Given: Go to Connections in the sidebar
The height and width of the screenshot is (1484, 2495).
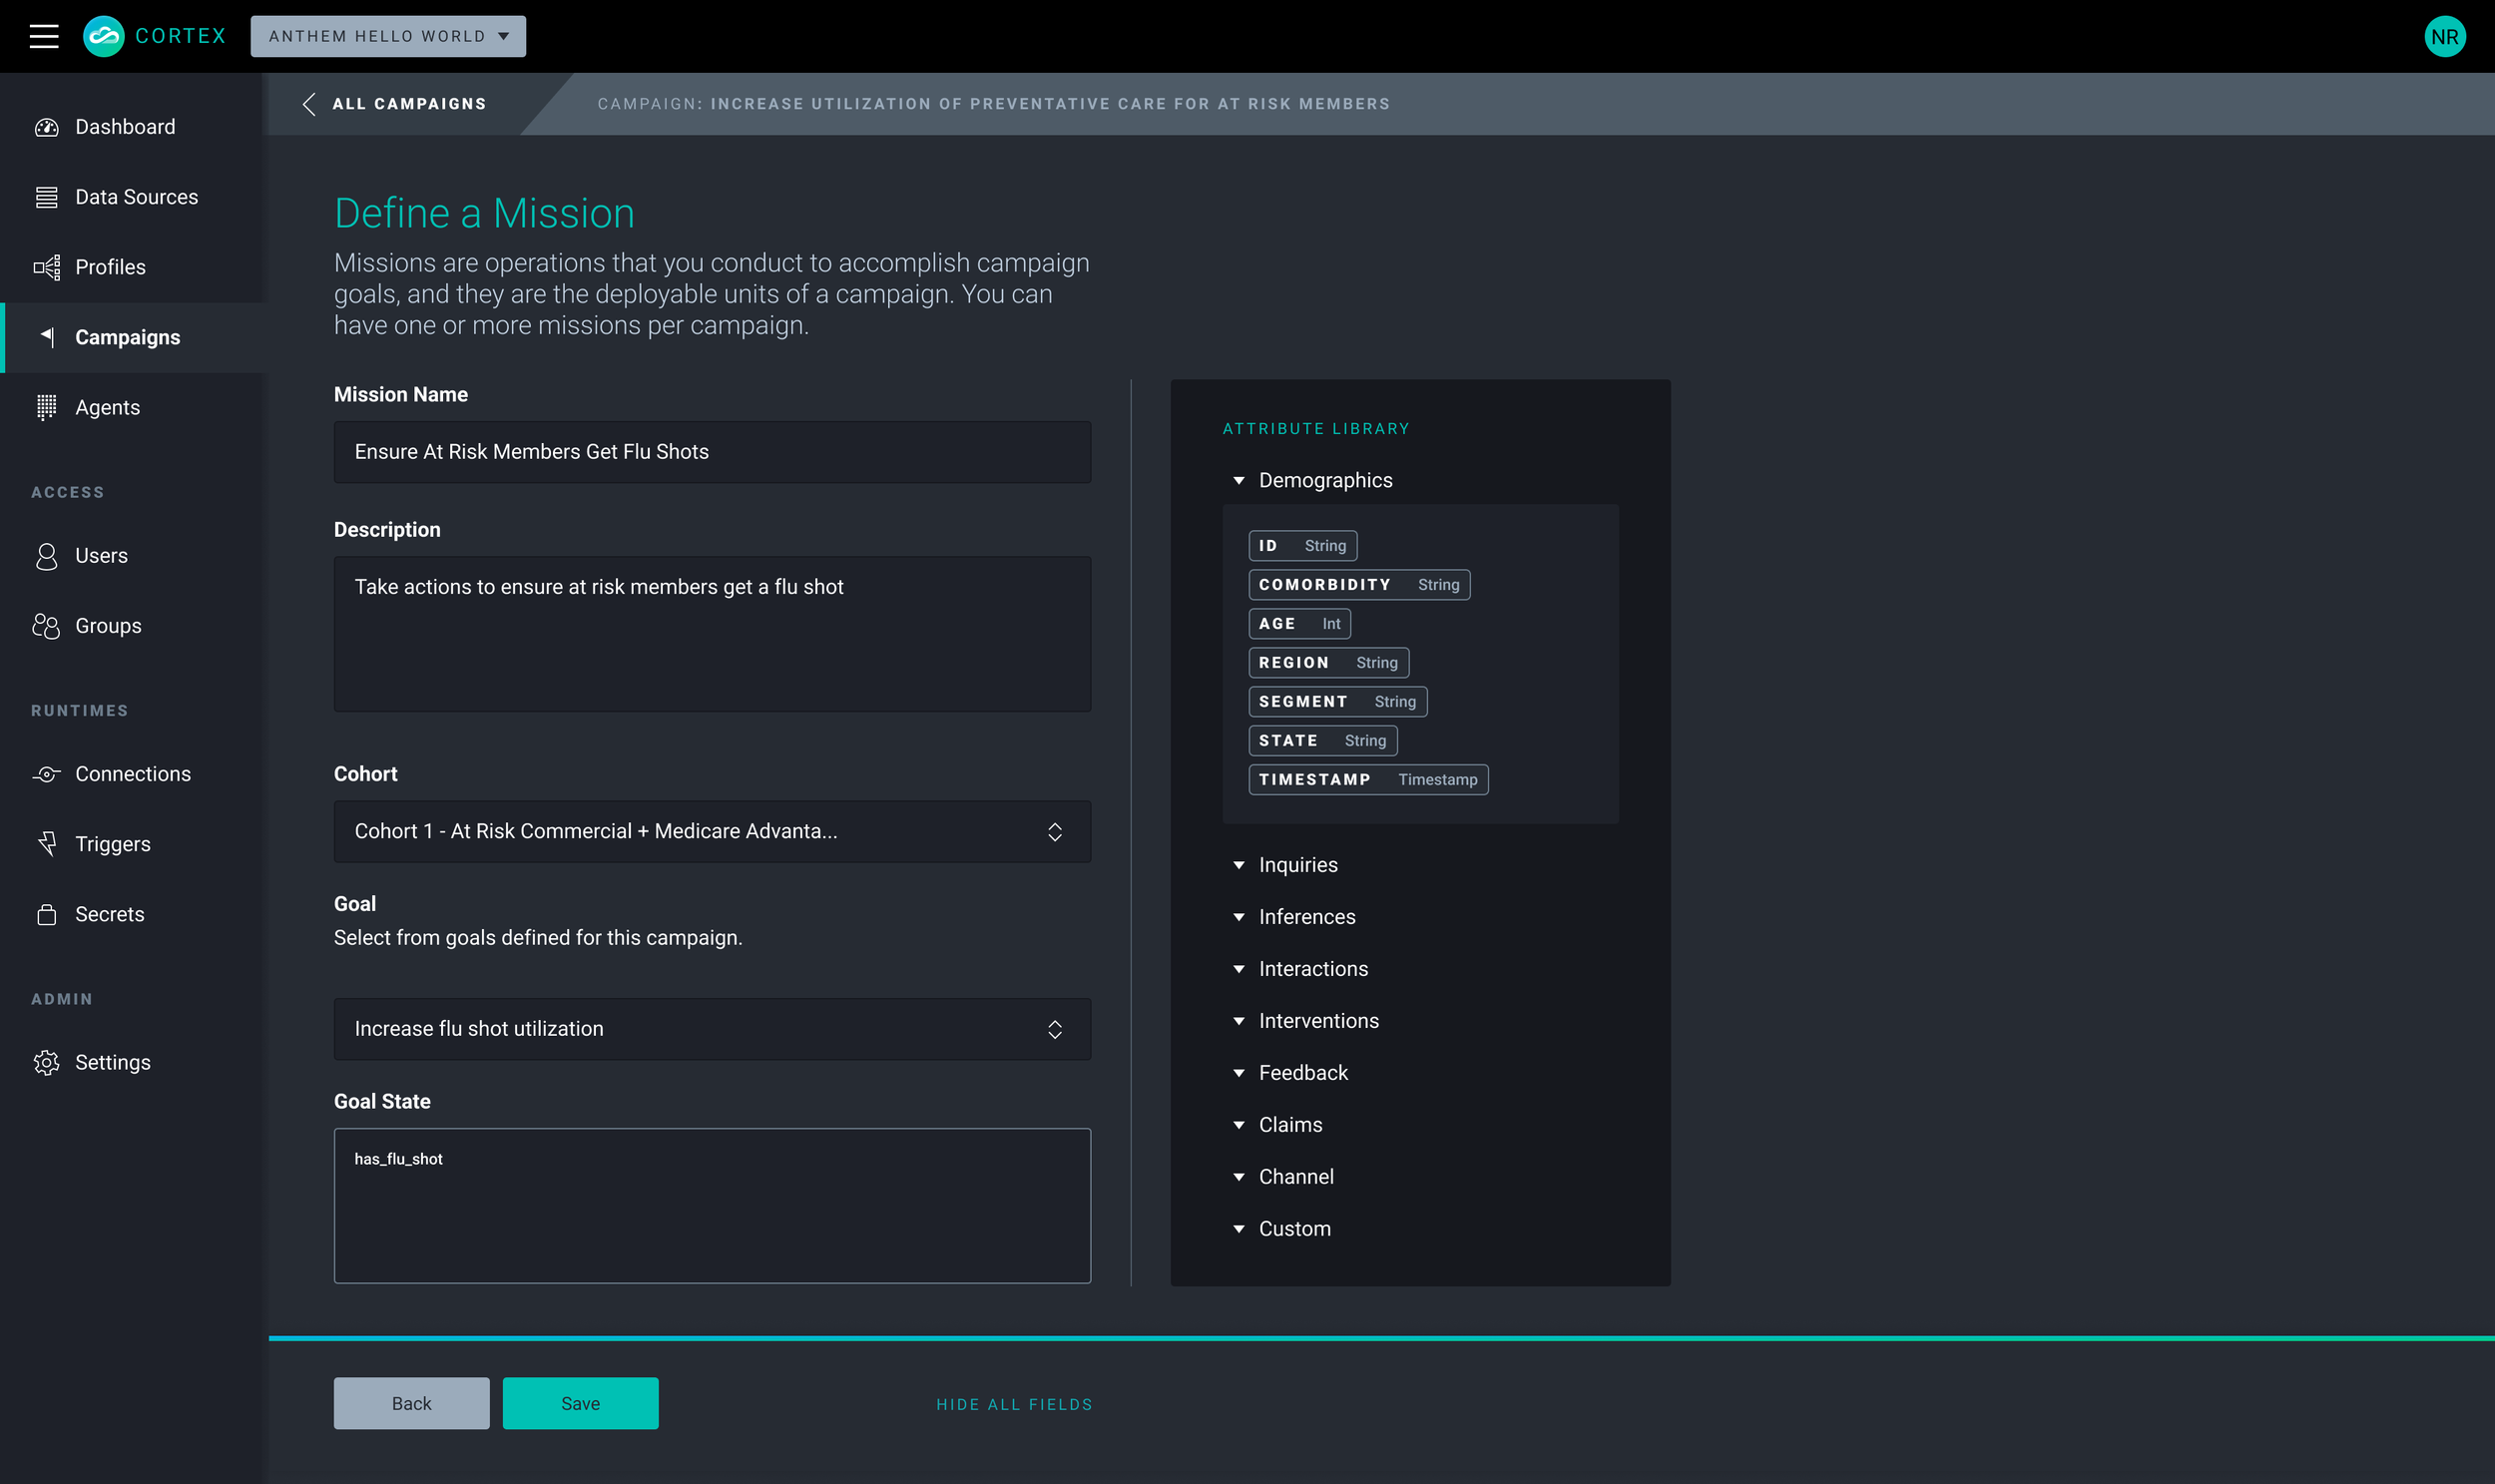Looking at the screenshot, I should click(132, 774).
